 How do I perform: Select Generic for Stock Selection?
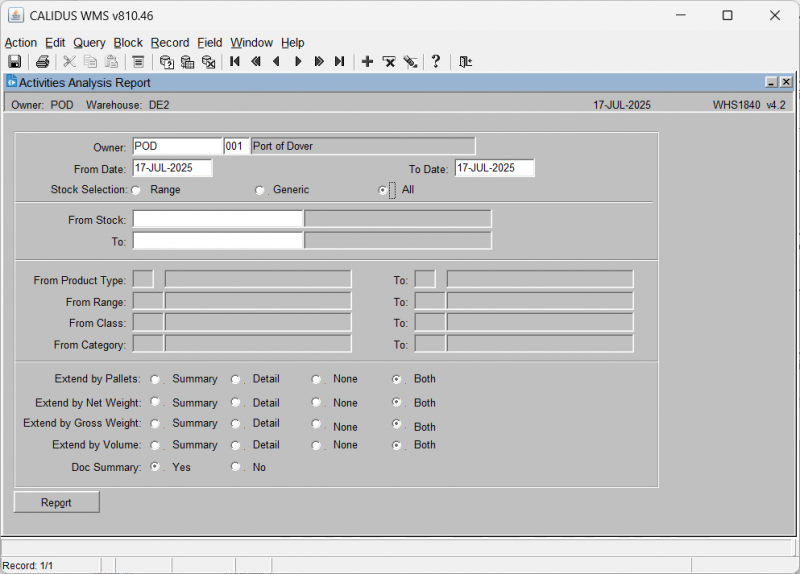tap(259, 190)
